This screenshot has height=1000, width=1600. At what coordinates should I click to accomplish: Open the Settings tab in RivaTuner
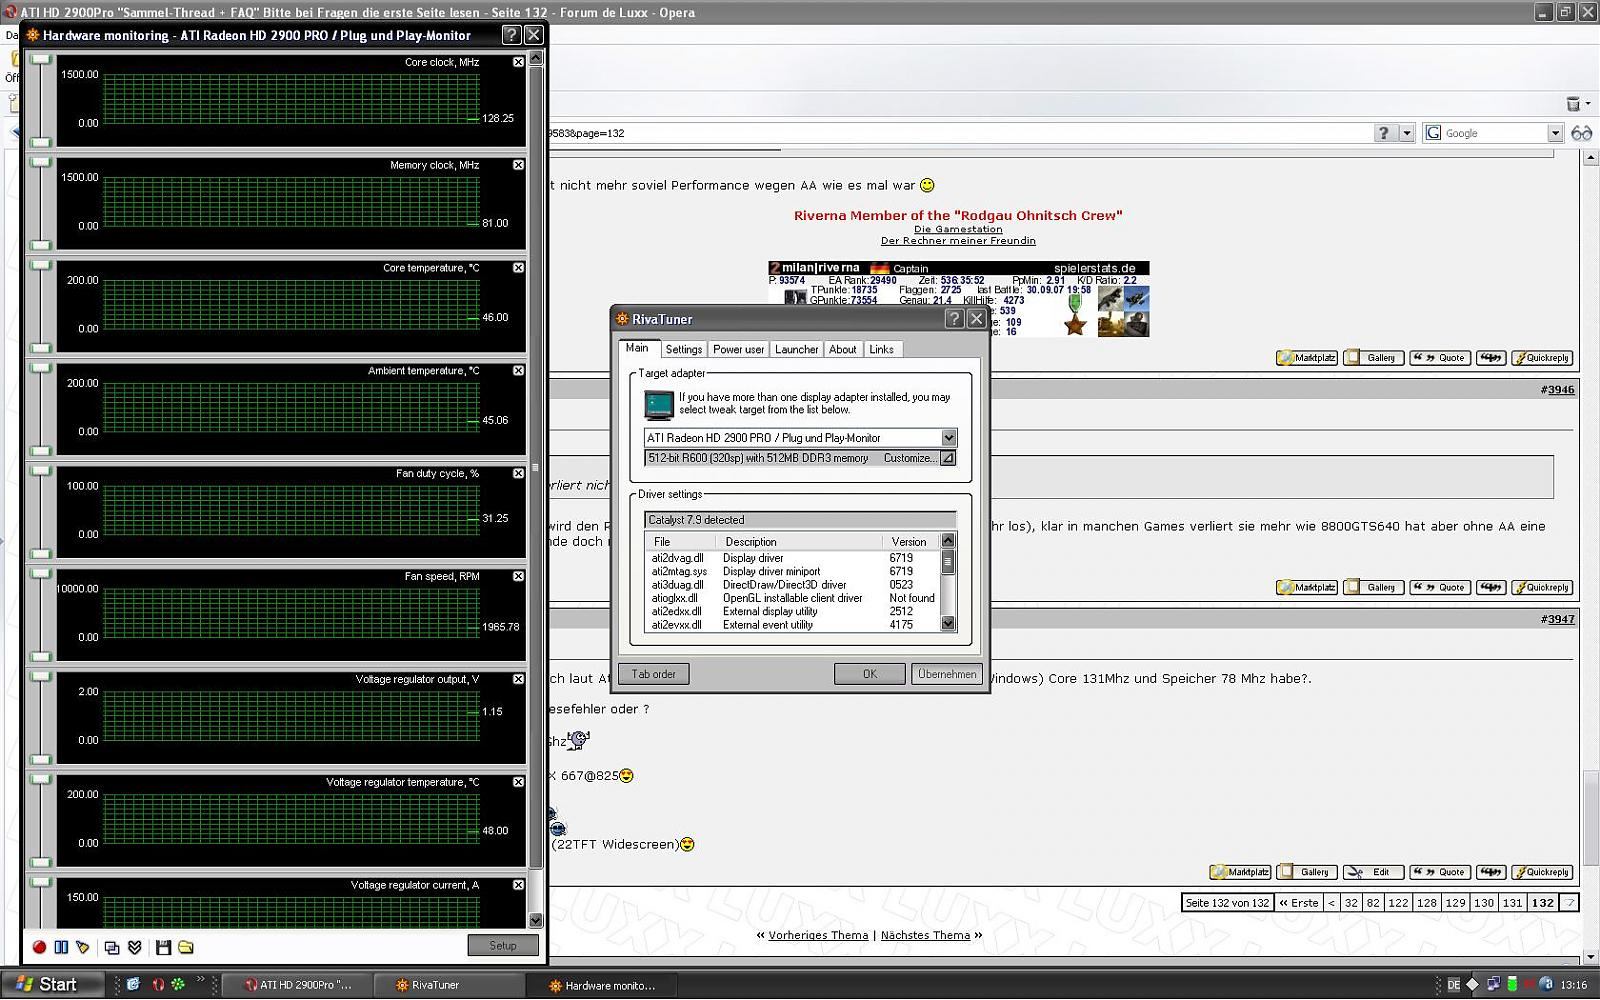[x=684, y=349]
